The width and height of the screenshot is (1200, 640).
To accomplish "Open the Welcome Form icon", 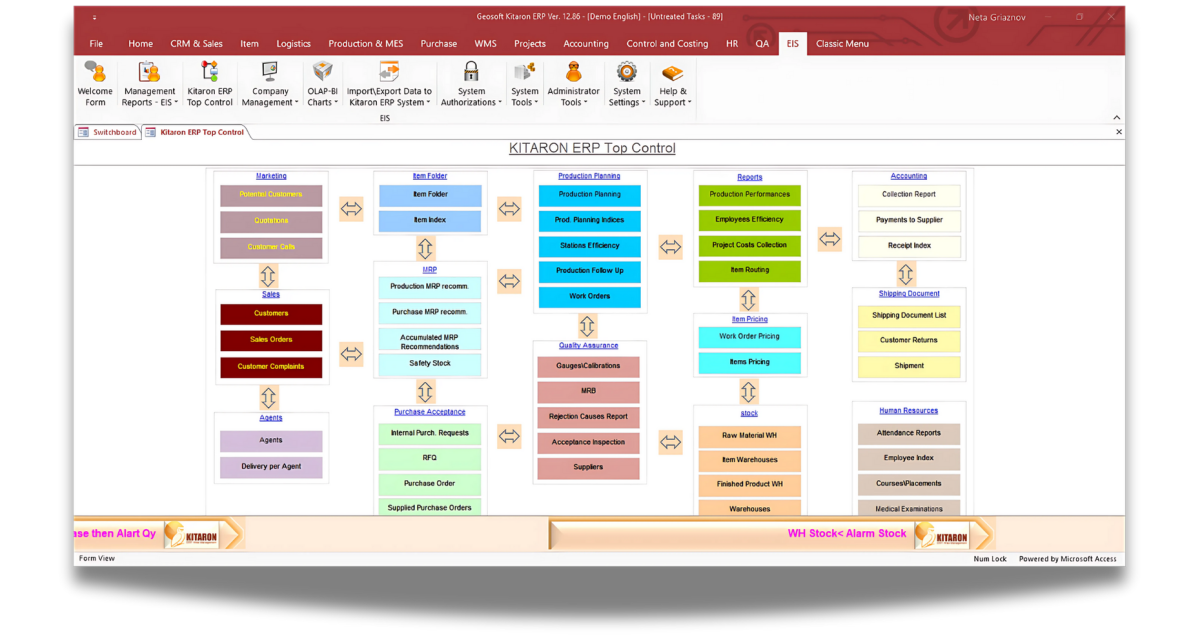I will 95,73.
